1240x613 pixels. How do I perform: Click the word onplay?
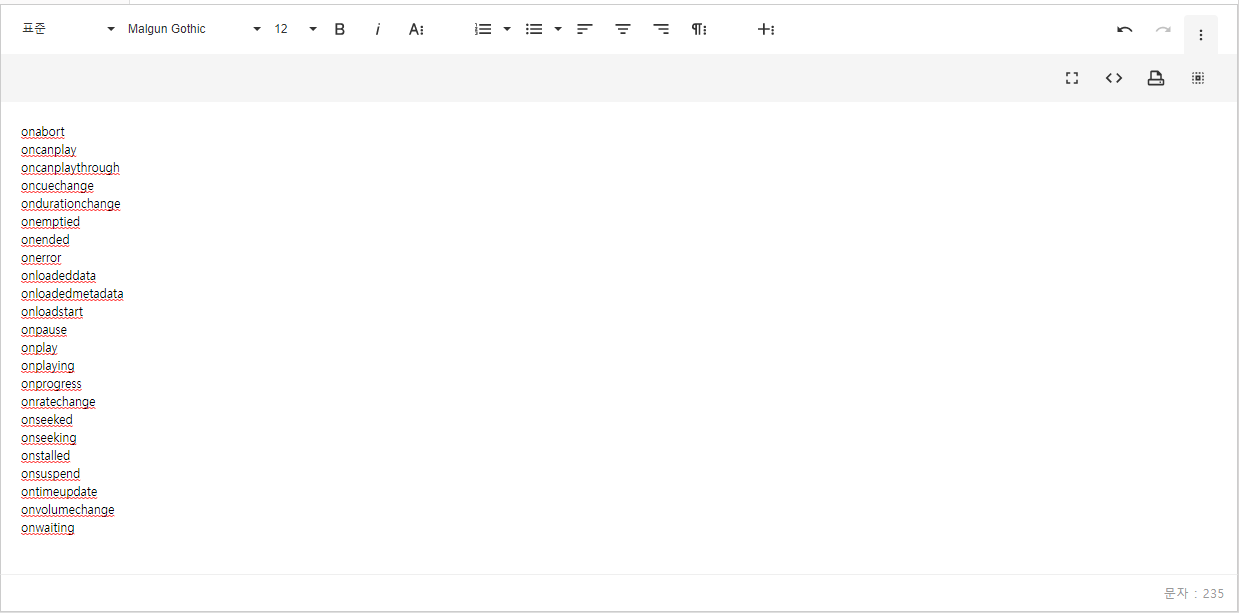[x=39, y=348]
